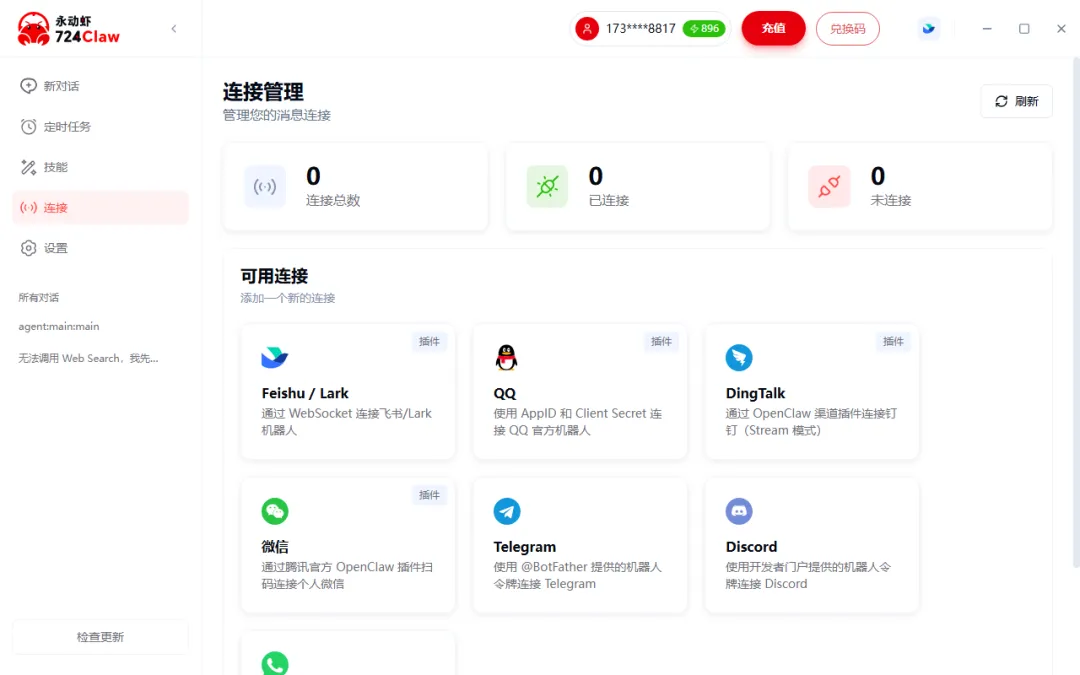Click the 刷新 refresh button
The height and width of the screenshot is (675, 1080).
(x=1017, y=101)
